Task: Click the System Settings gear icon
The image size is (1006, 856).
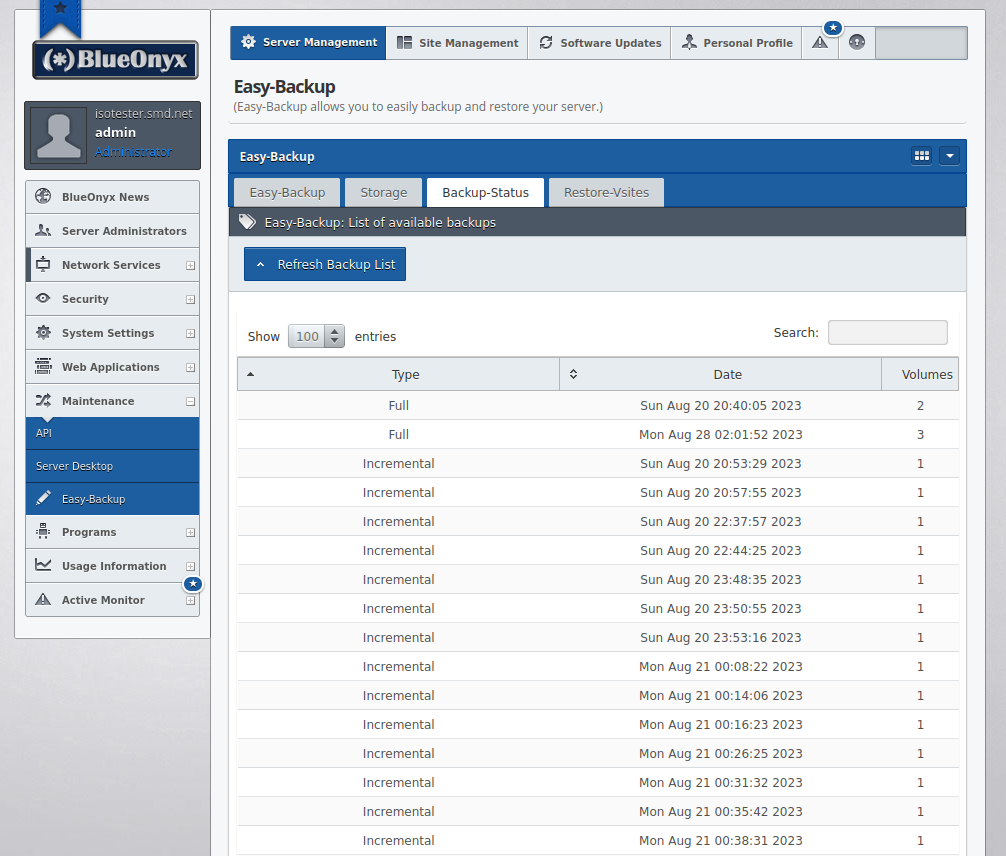Action: (43, 332)
